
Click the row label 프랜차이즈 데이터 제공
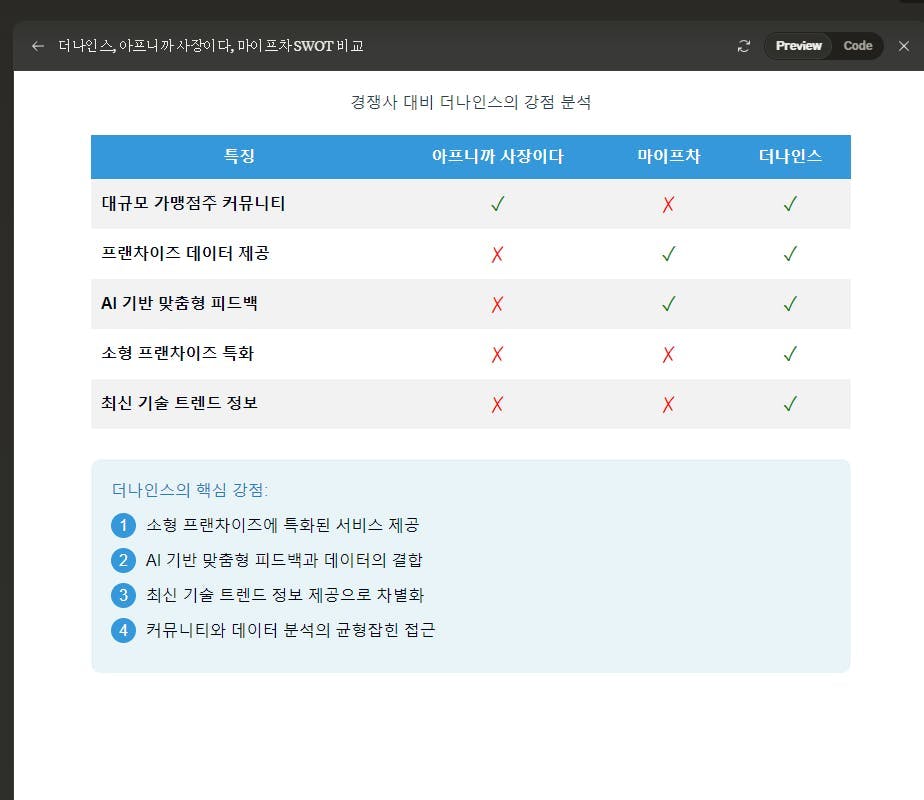pos(186,253)
